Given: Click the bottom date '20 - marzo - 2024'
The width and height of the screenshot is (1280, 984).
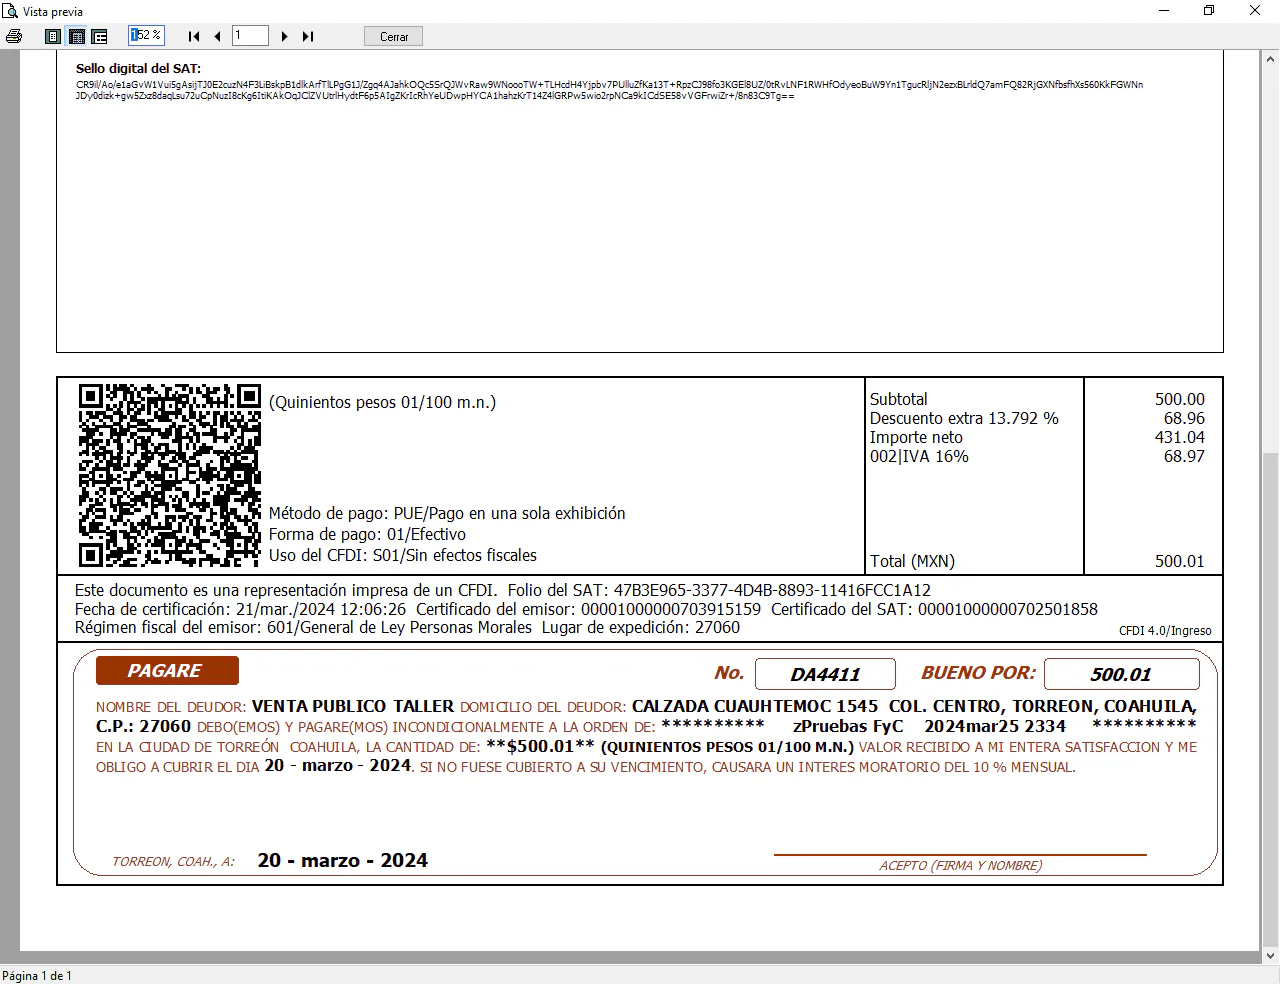Looking at the screenshot, I should point(343,861).
